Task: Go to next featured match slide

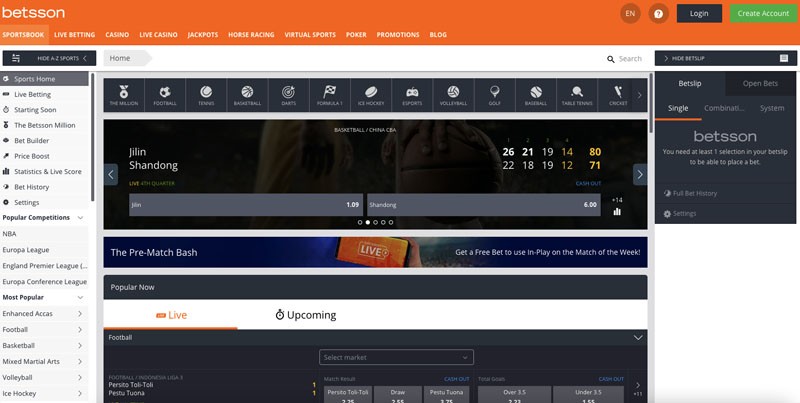Action: pos(640,174)
